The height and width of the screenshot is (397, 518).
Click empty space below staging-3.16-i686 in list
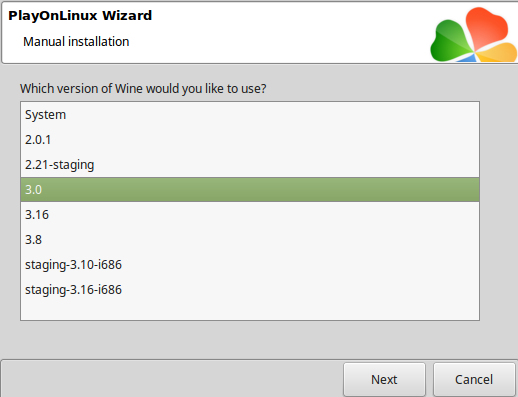[250, 311]
